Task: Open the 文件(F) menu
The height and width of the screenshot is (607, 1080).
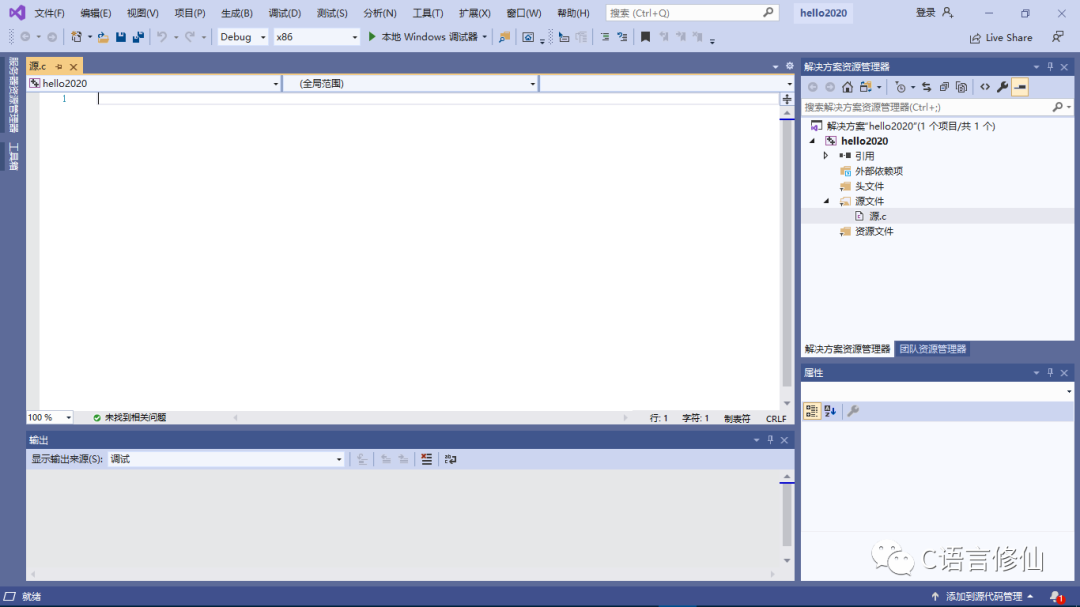Action: point(50,13)
